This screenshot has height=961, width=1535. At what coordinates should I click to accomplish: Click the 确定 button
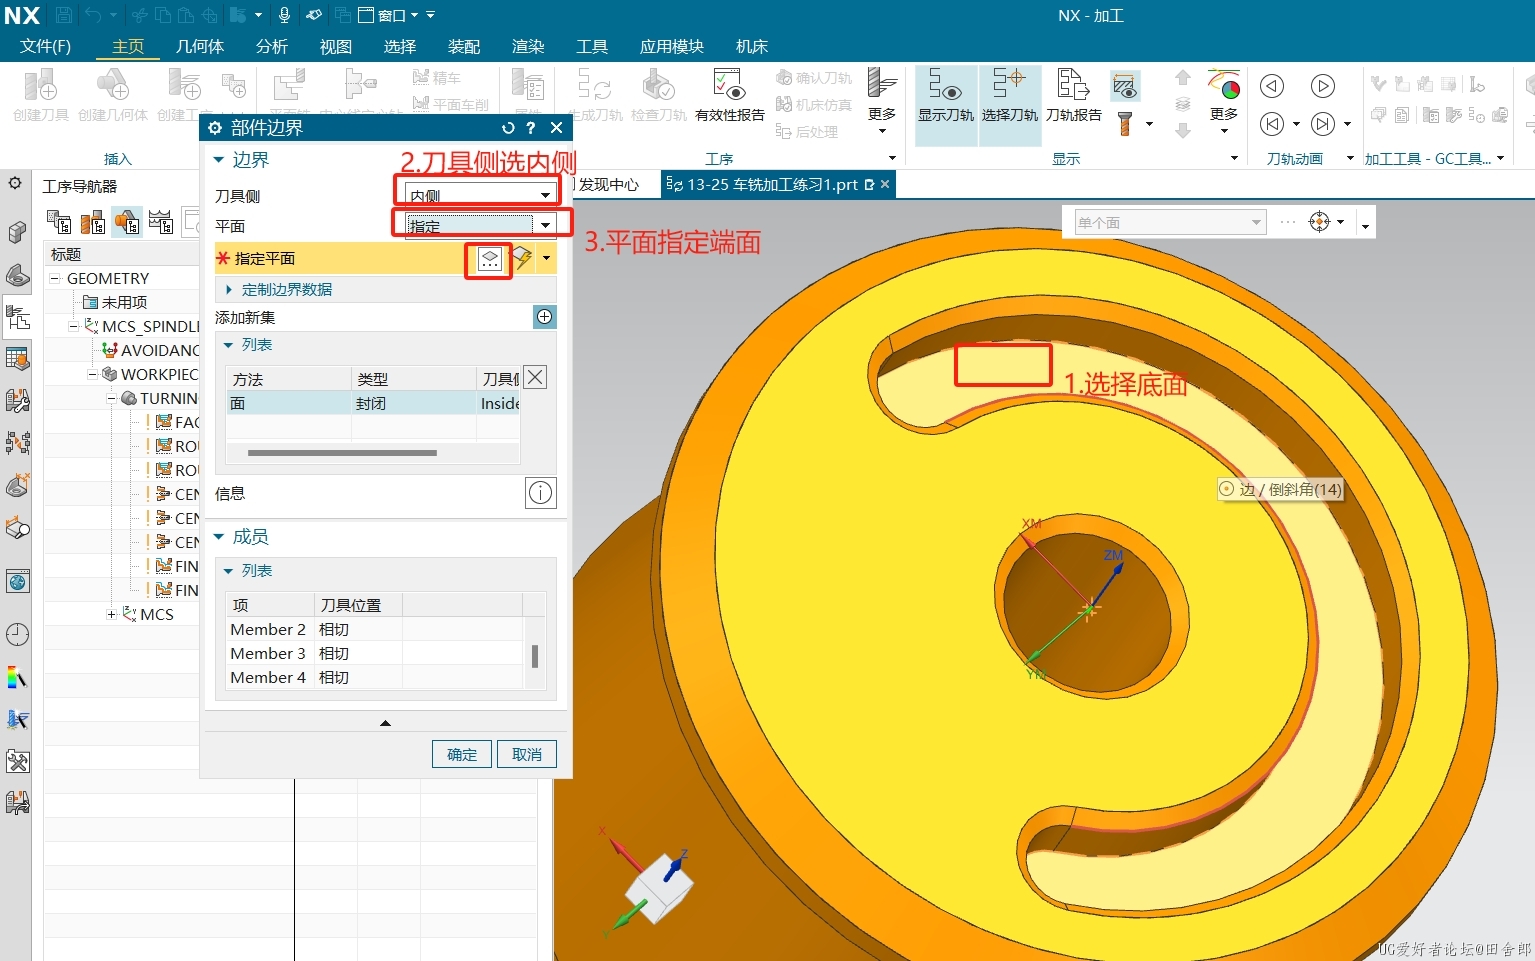[x=462, y=754]
